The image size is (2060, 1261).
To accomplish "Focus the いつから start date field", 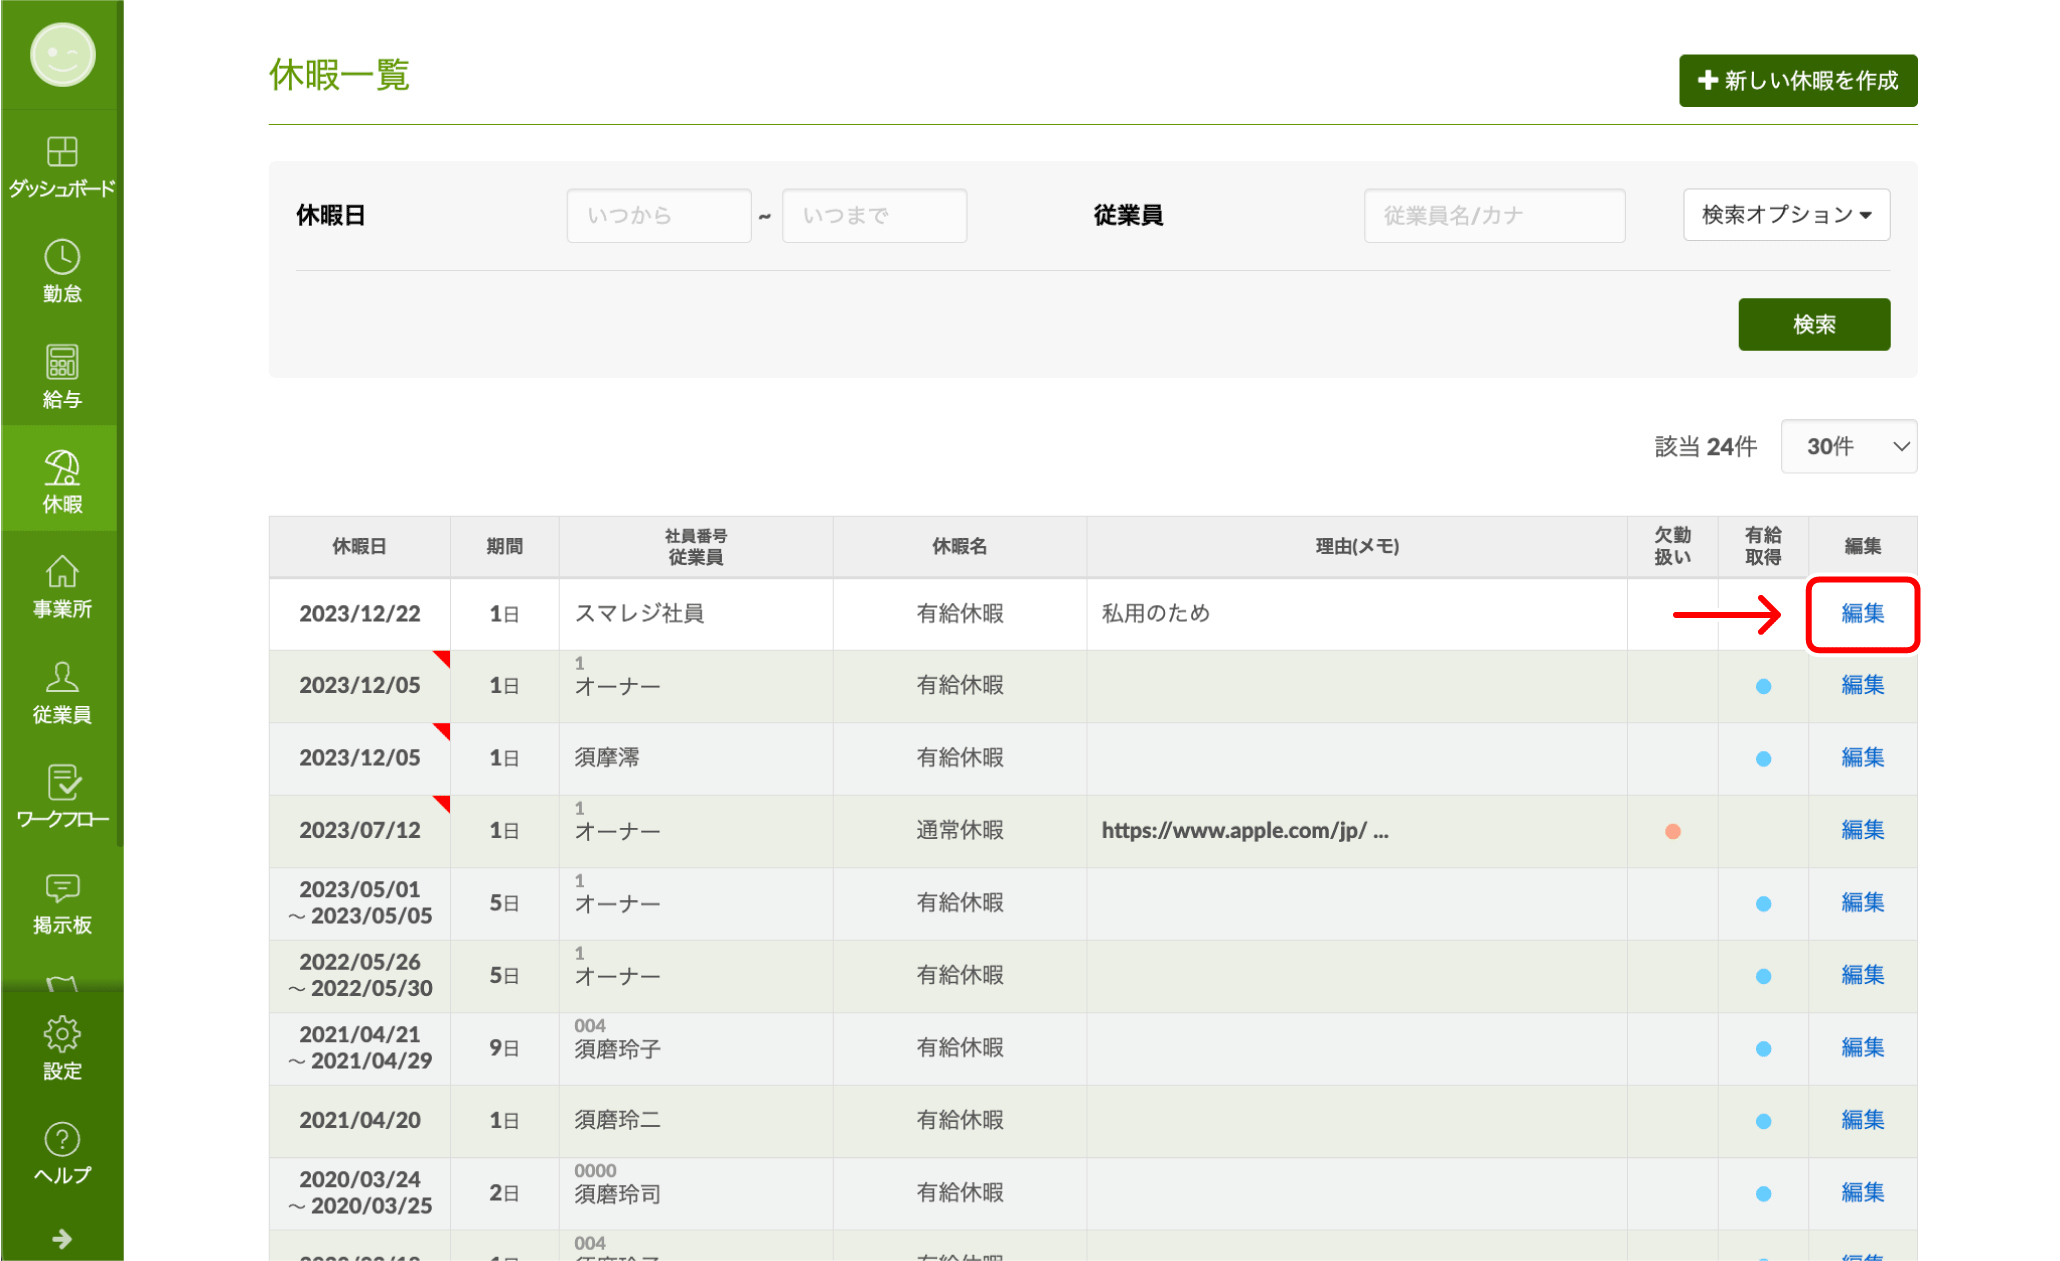I will [658, 215].
